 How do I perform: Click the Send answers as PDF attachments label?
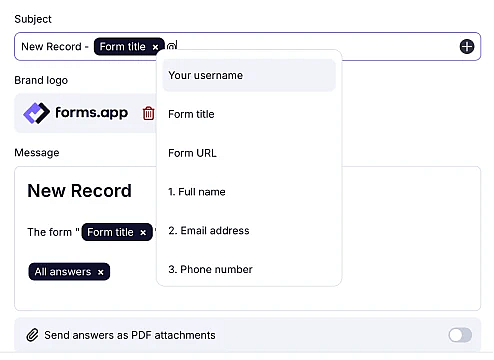(130, 335)
